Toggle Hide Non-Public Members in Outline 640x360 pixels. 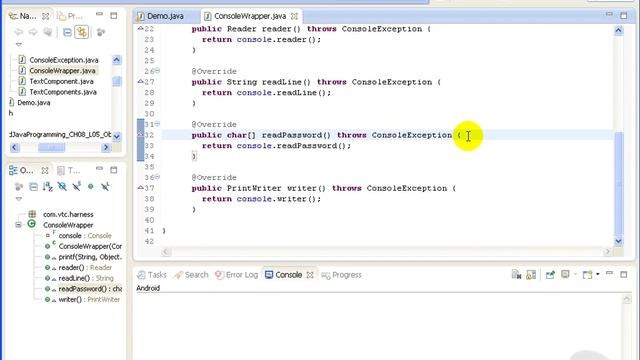pos(91,187)
